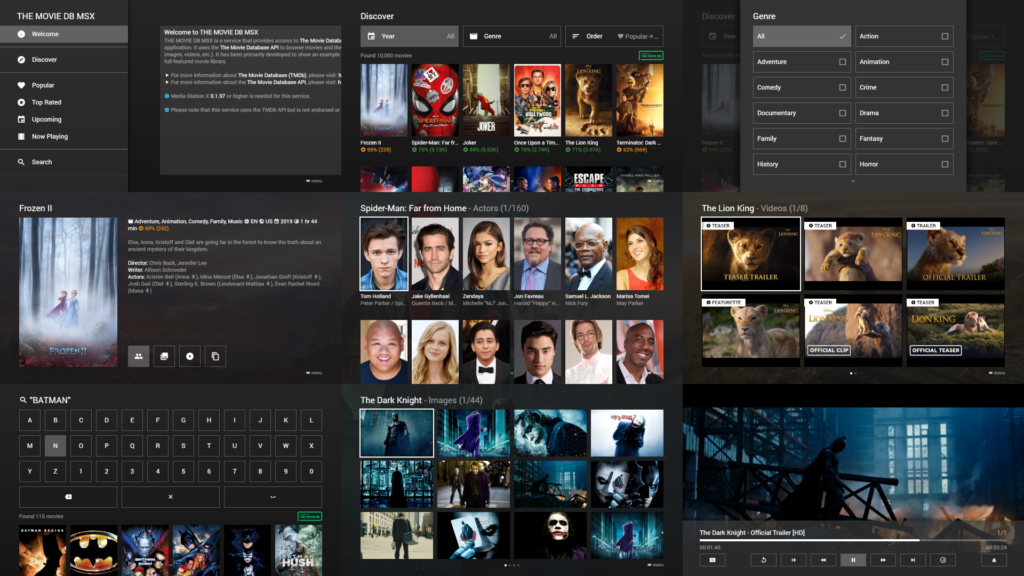Open the Frozen II actors (people) icon

click(x=138, y=355)
